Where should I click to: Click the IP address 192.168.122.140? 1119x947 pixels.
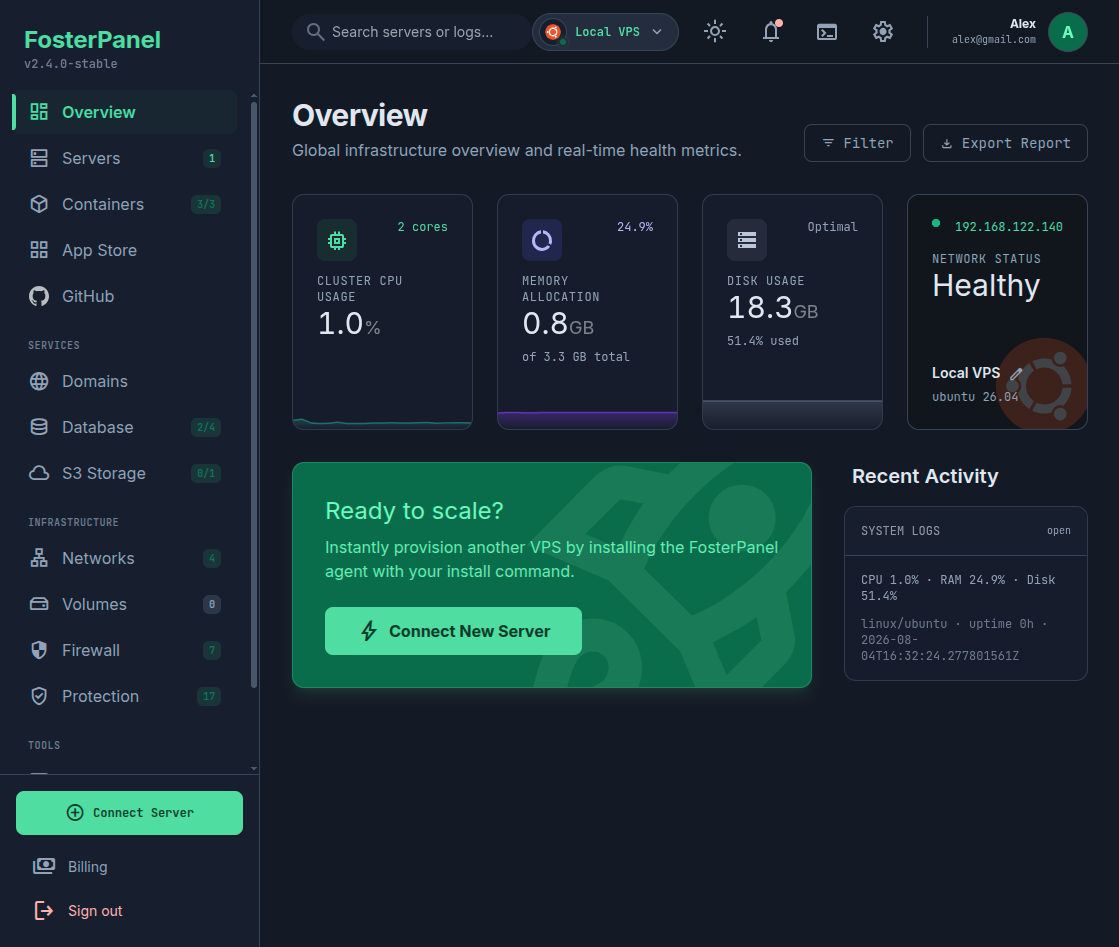coord(1008,226)
